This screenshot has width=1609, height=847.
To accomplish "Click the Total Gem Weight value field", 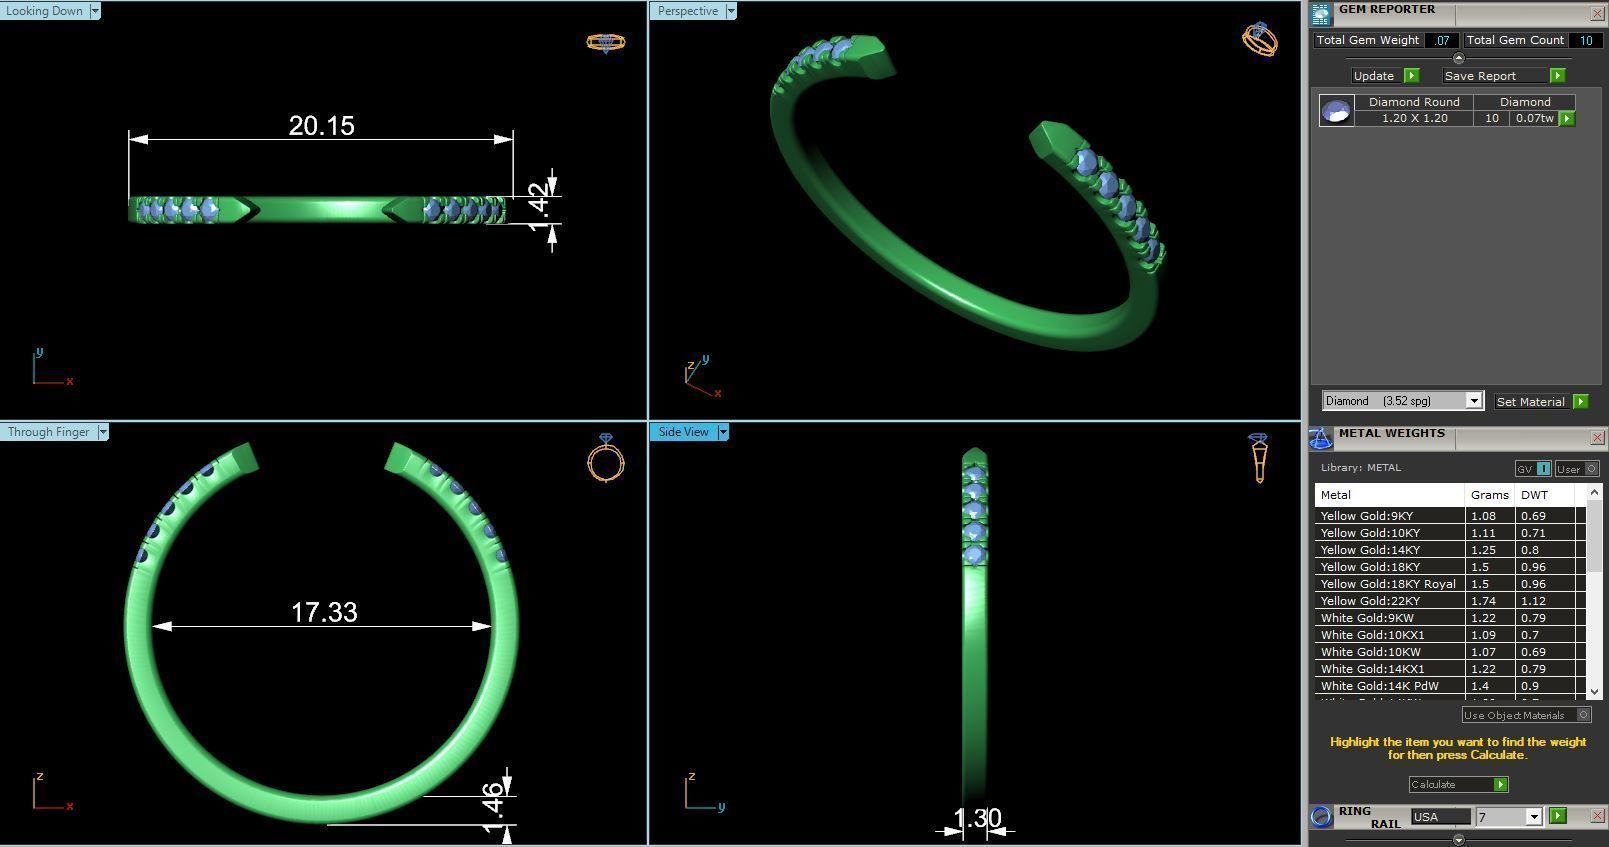I will 1441,40.
